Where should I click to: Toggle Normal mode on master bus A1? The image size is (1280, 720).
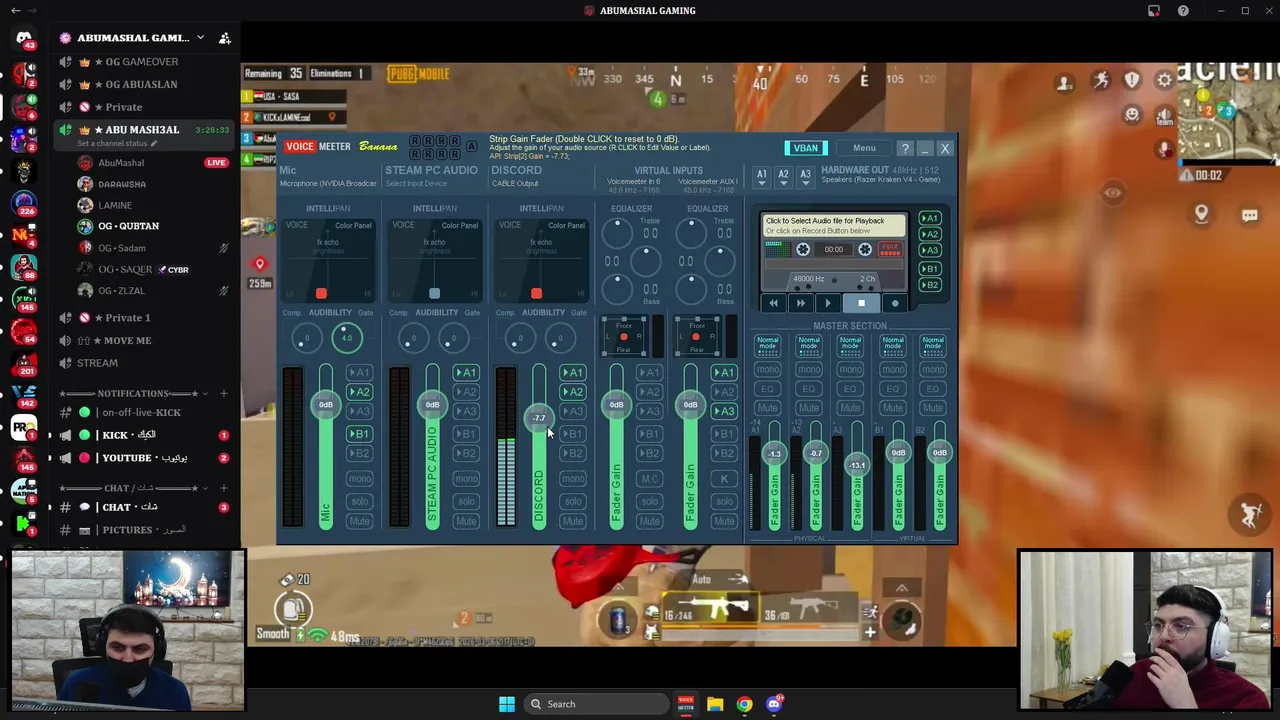click(x=767, y=345)
